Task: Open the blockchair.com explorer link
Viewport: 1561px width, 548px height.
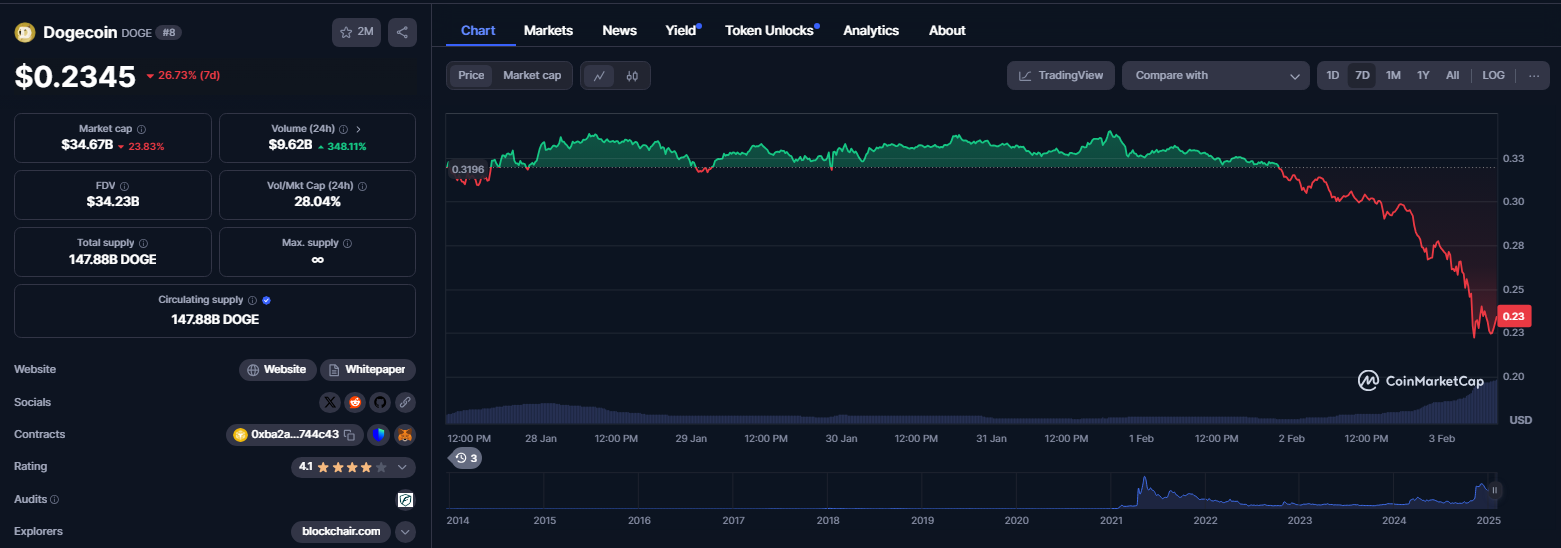Action: coord(341,532)
